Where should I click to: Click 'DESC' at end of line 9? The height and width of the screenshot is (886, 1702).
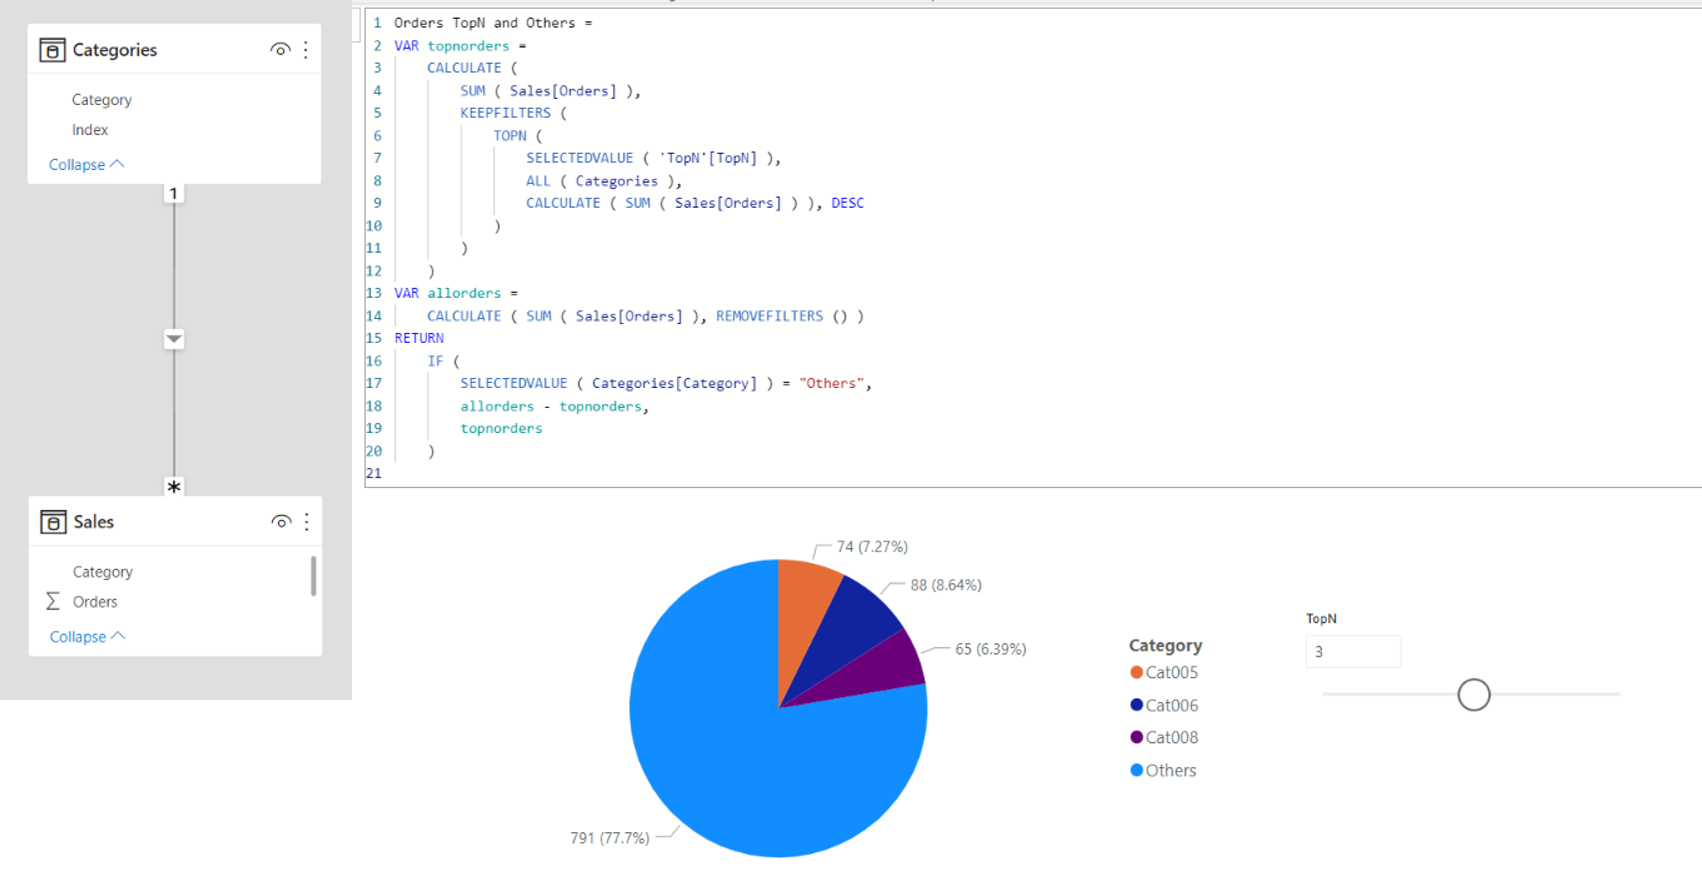pos(847,203)
